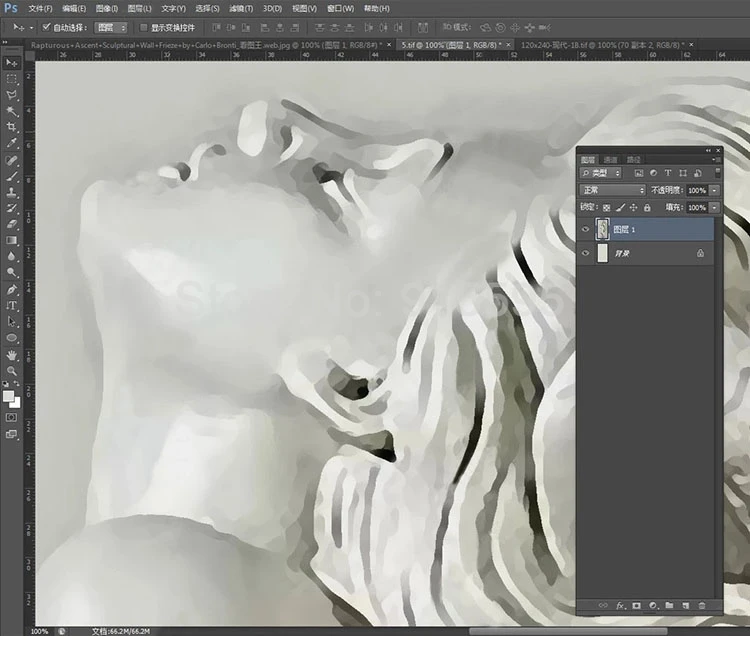Click the foreground color swatch
The width and height of the screenshot is (750, 646).
(9, 396)
